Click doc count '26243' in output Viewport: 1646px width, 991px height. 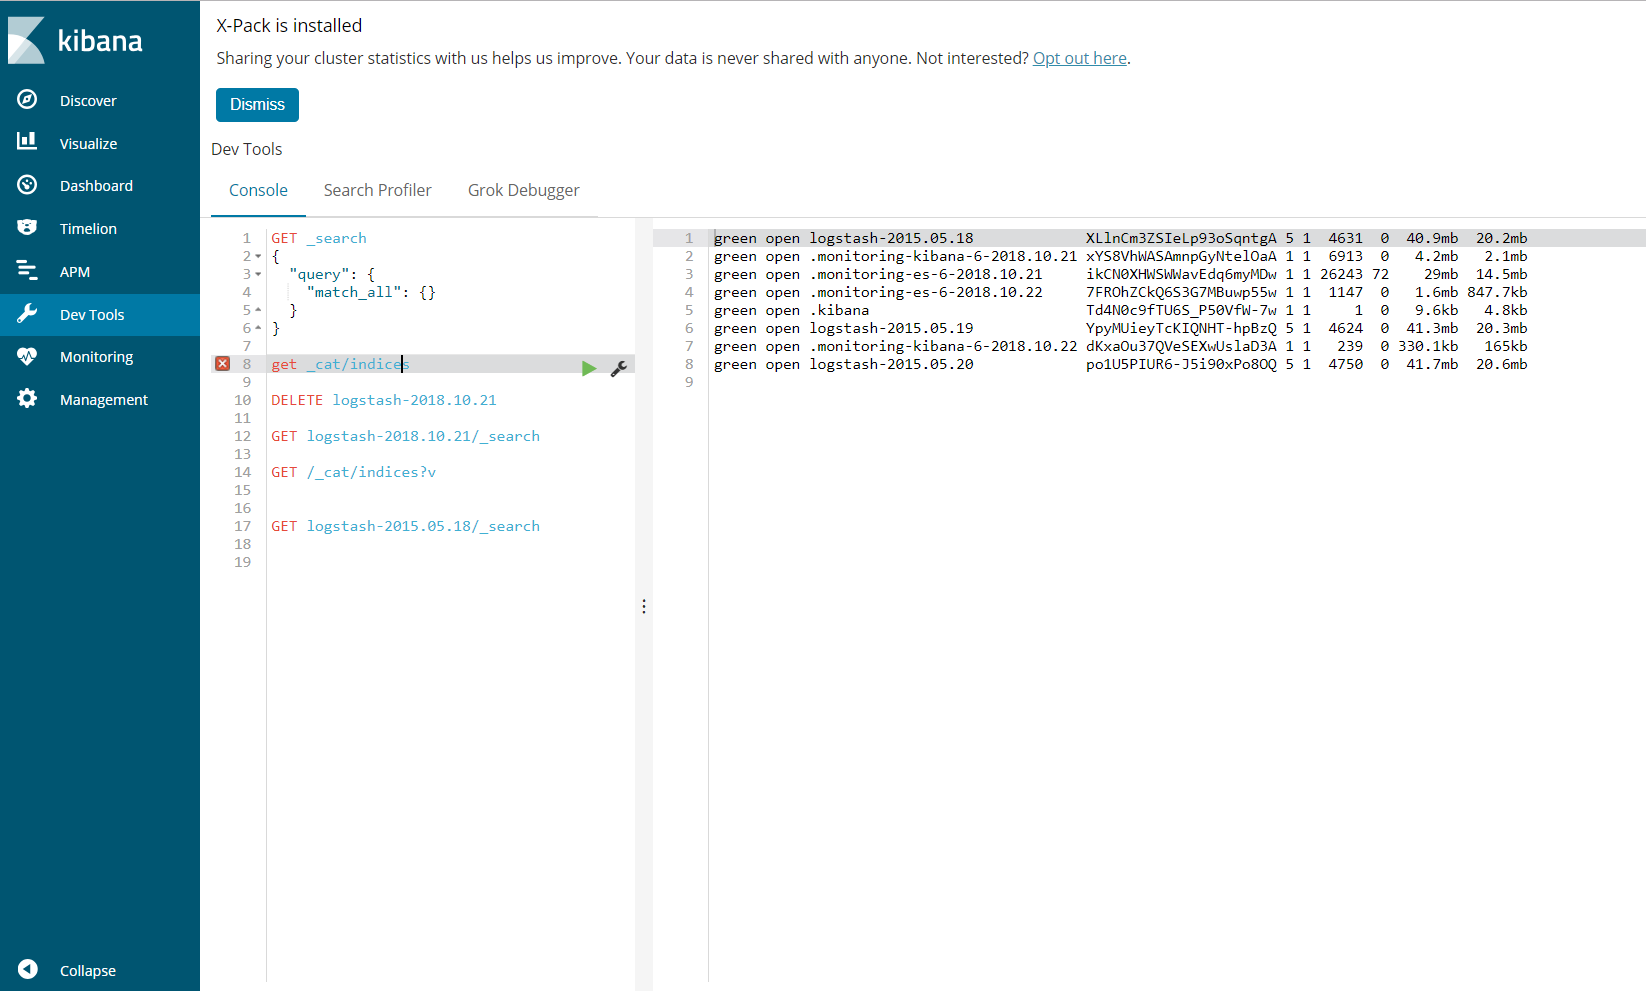(x=1341, y=274)
